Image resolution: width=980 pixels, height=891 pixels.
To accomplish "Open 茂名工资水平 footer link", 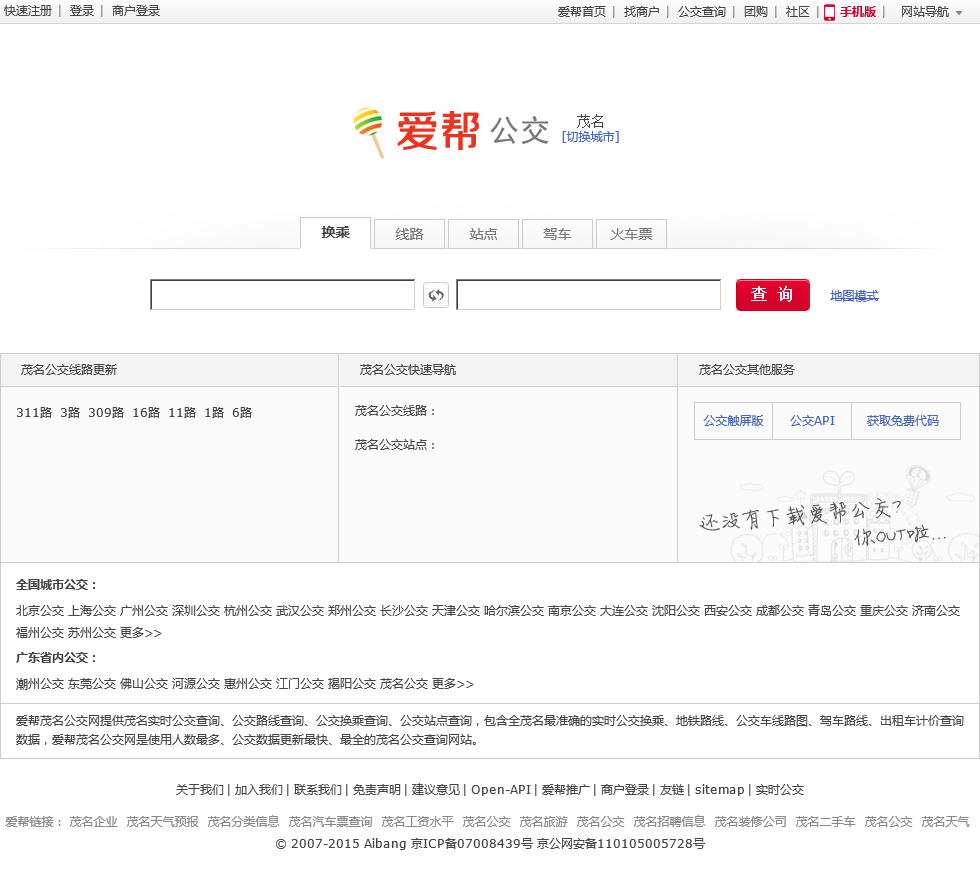I will (418, 822).
